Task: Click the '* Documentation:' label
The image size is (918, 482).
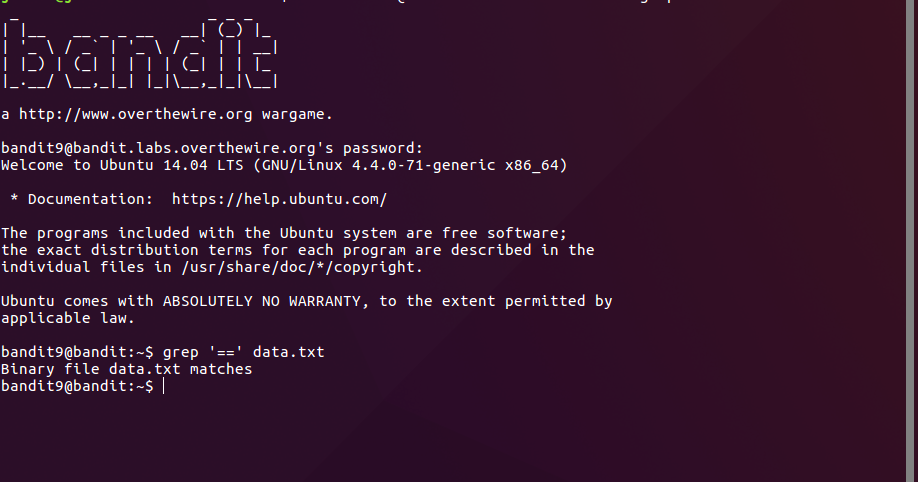Action: tap(82, 199)
